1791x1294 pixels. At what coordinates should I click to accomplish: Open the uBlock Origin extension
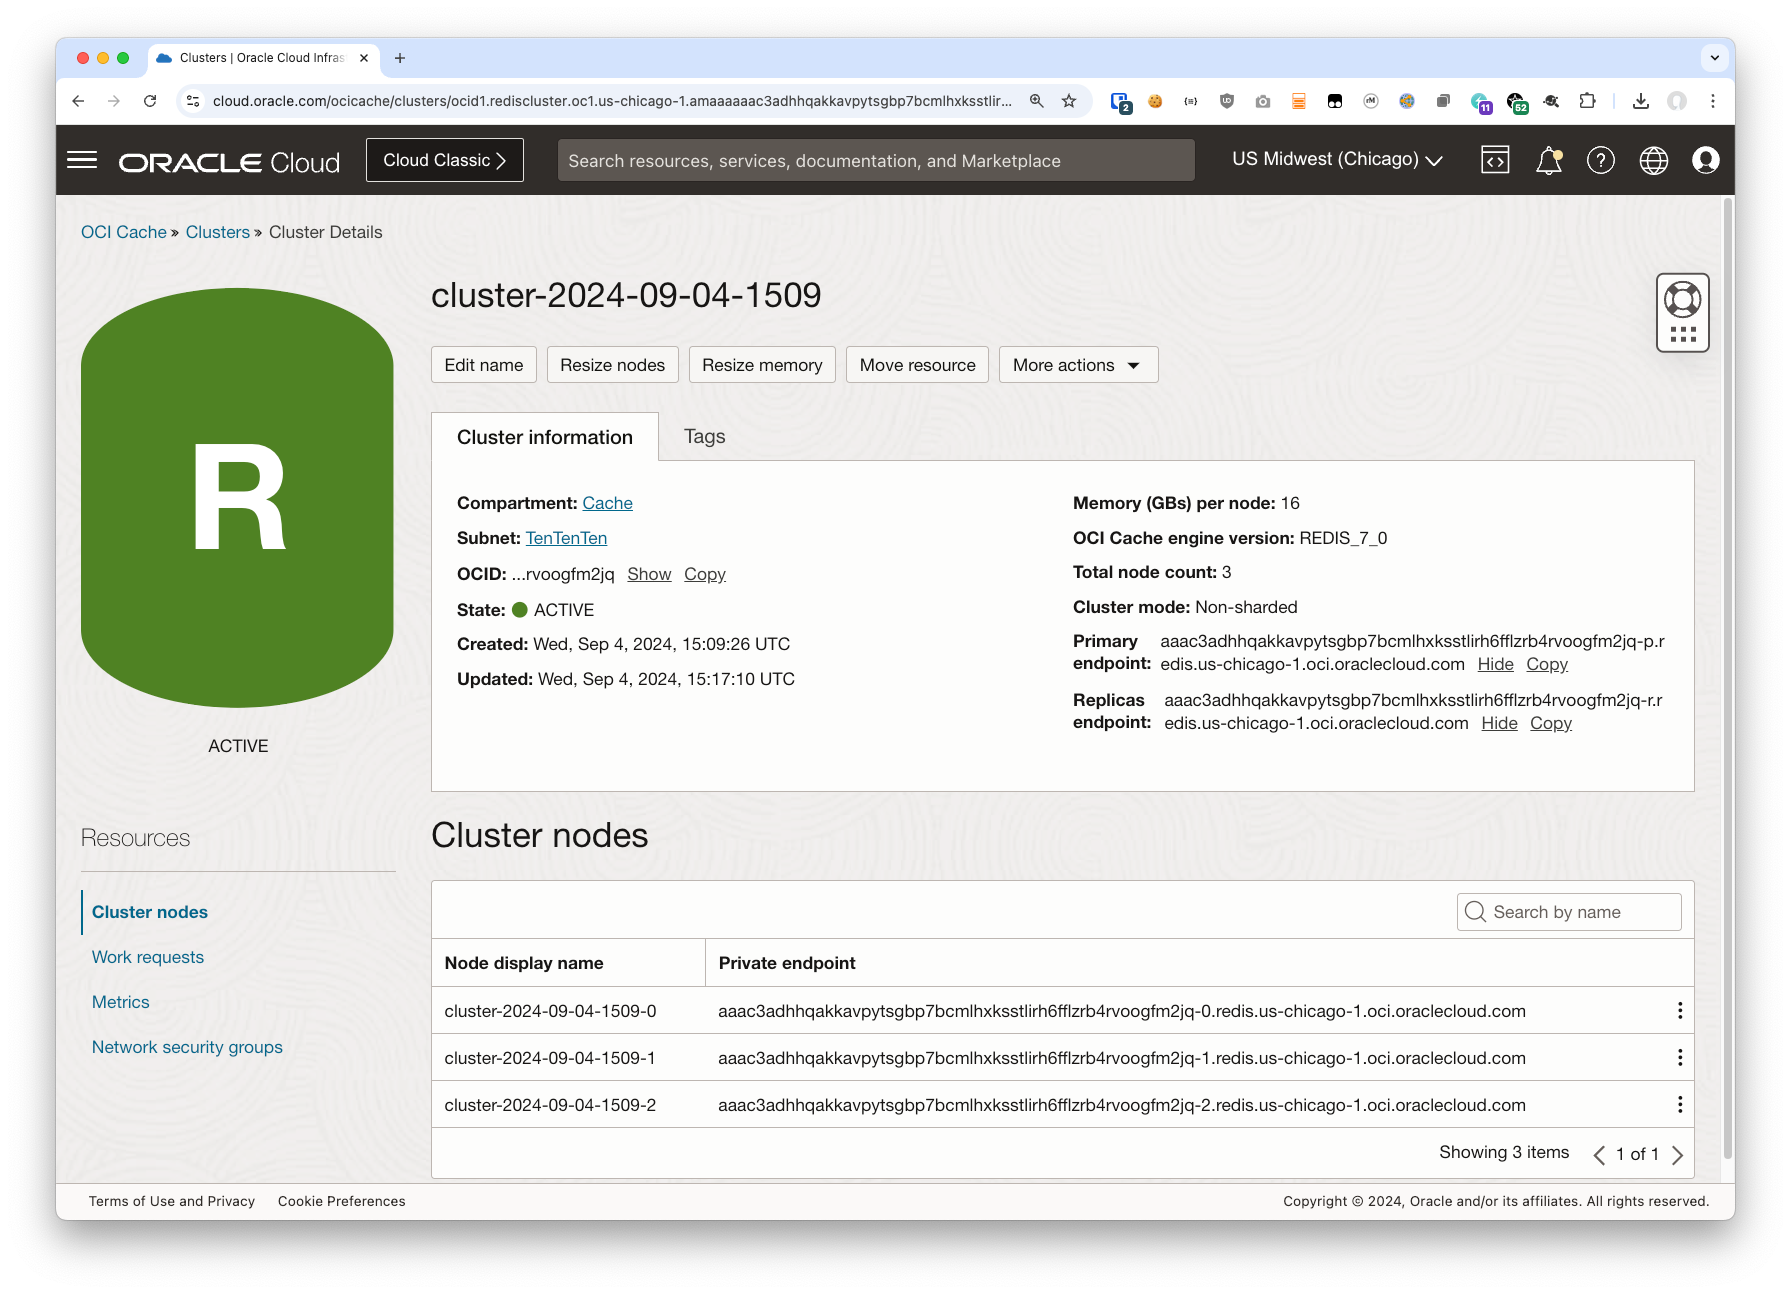coord(1226,101)
